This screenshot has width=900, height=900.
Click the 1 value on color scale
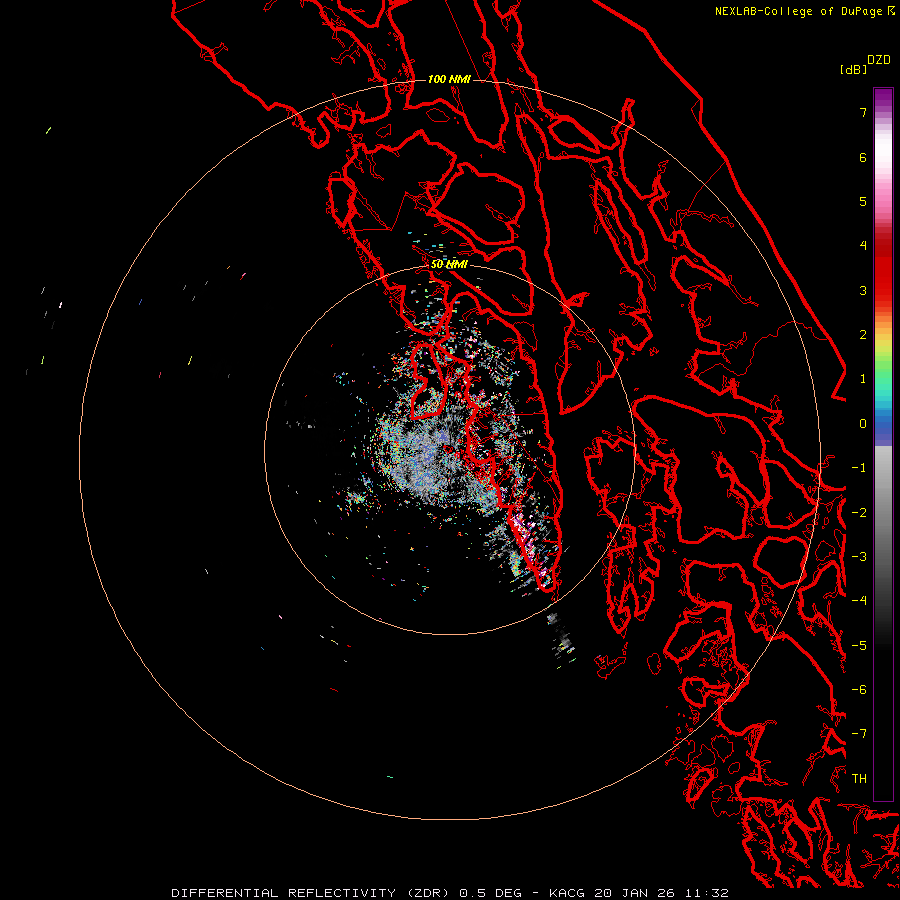coord(863,379)
